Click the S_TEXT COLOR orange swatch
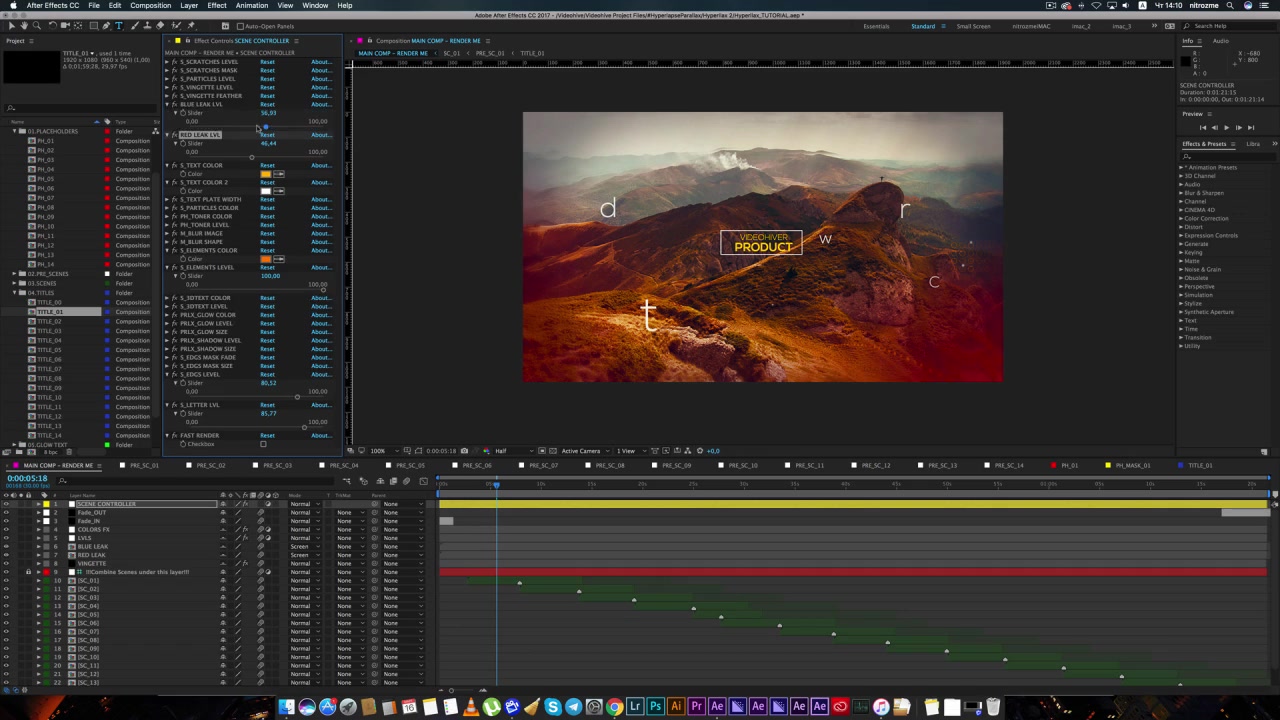This screenshot has height=720, width=1280. click(266, 174)
